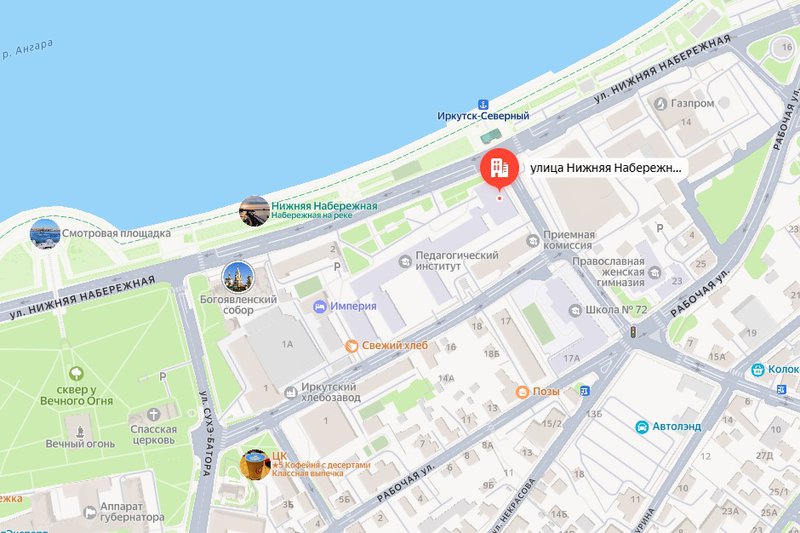Select the Позы restaurant icon
800x533 pixels.
click(x=522, y=392)
